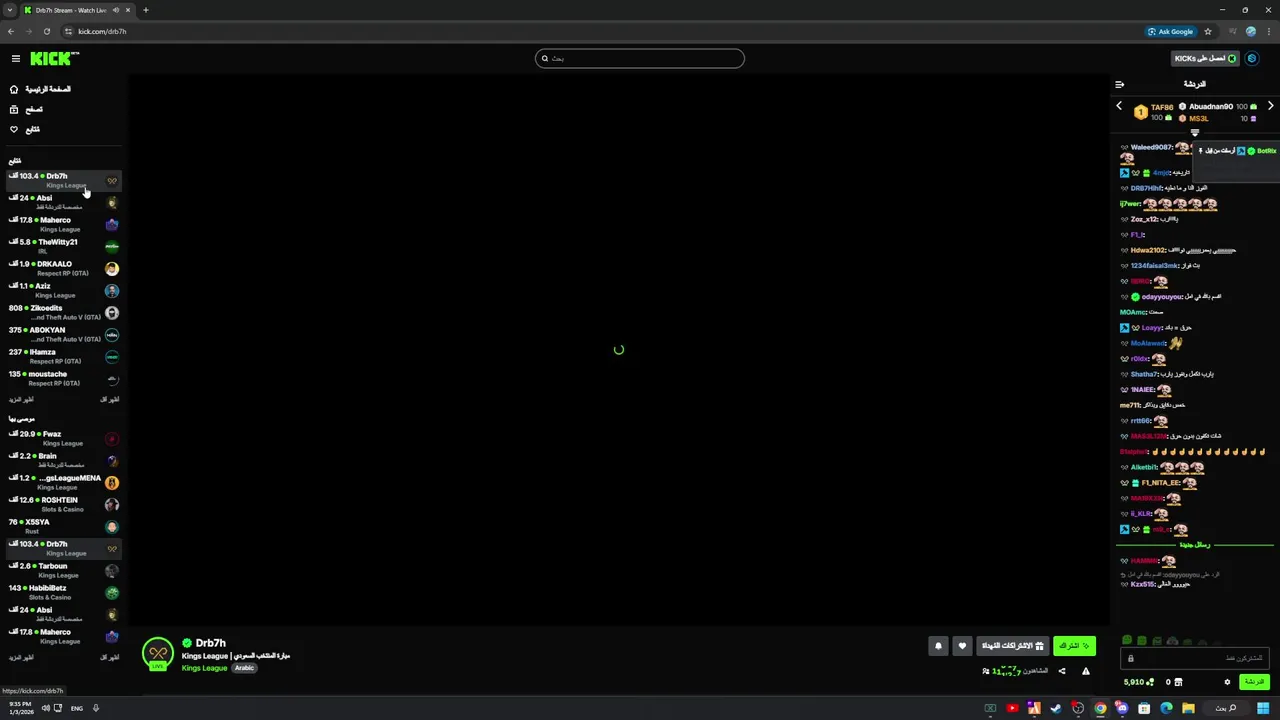1280x720 pixels.
Task: Click the 5,910 channel points balance
Action: (x=1138, y=682)
